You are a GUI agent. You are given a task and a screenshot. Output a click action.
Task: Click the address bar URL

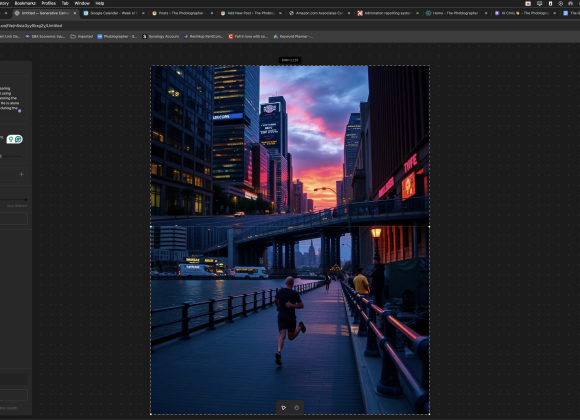[31, 26]
